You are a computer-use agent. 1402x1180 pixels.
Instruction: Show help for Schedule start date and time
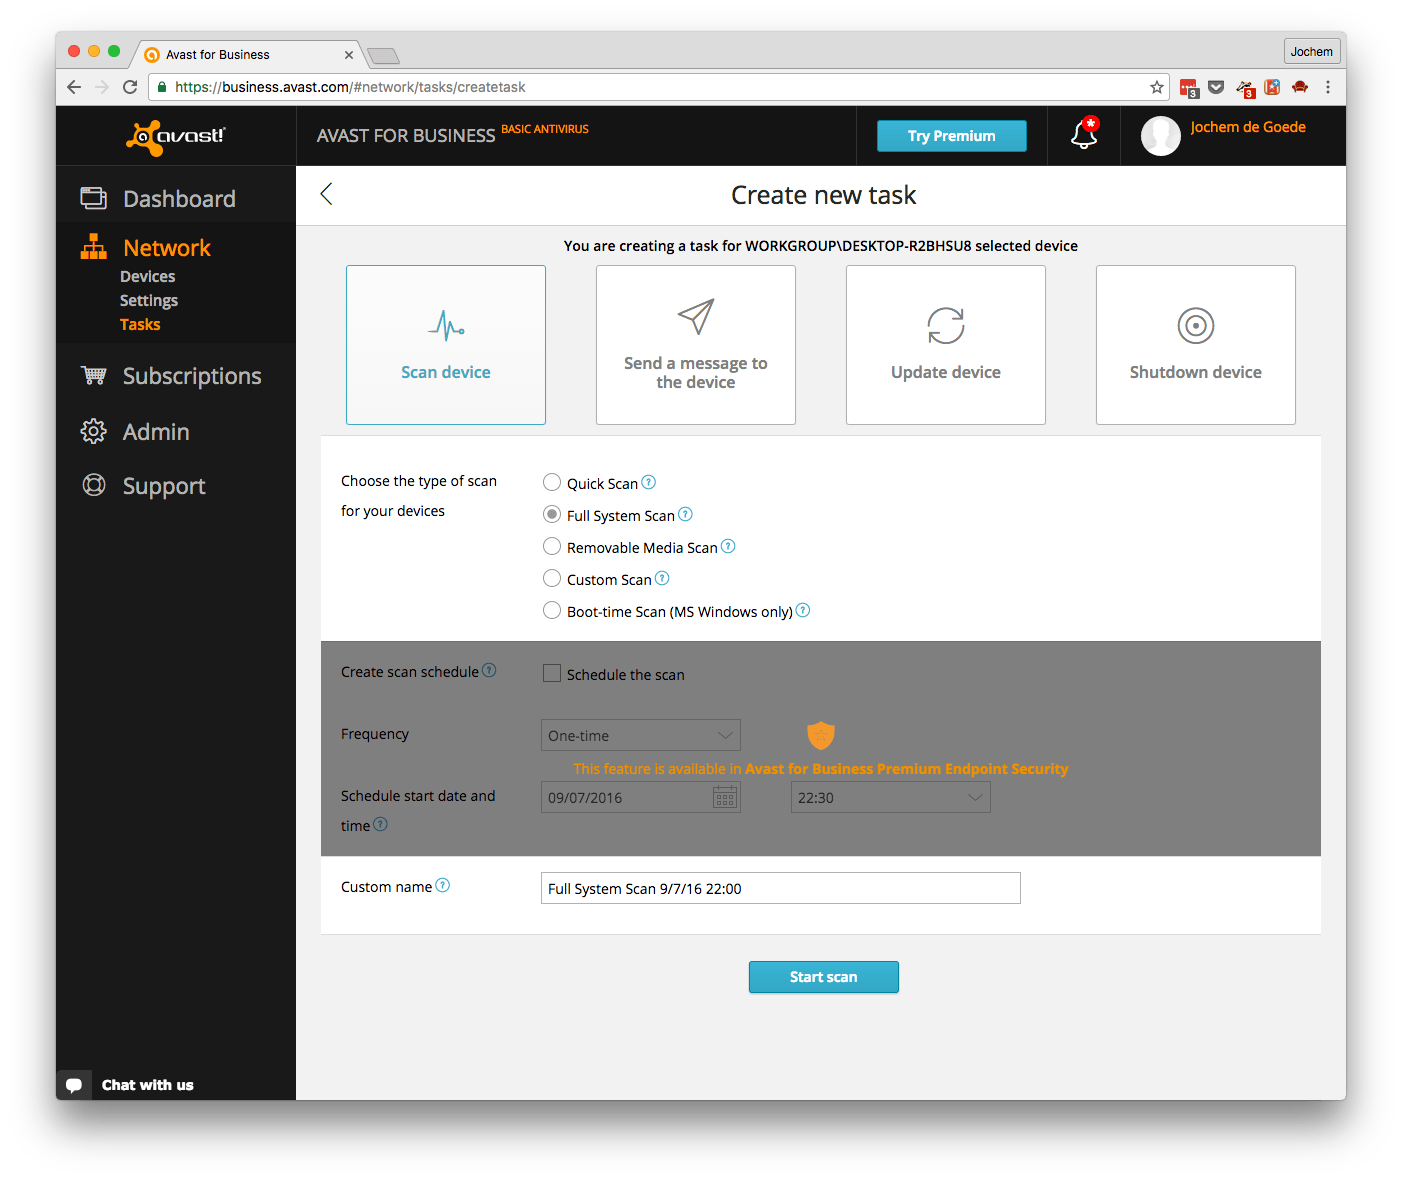click(x=381, y=824)
